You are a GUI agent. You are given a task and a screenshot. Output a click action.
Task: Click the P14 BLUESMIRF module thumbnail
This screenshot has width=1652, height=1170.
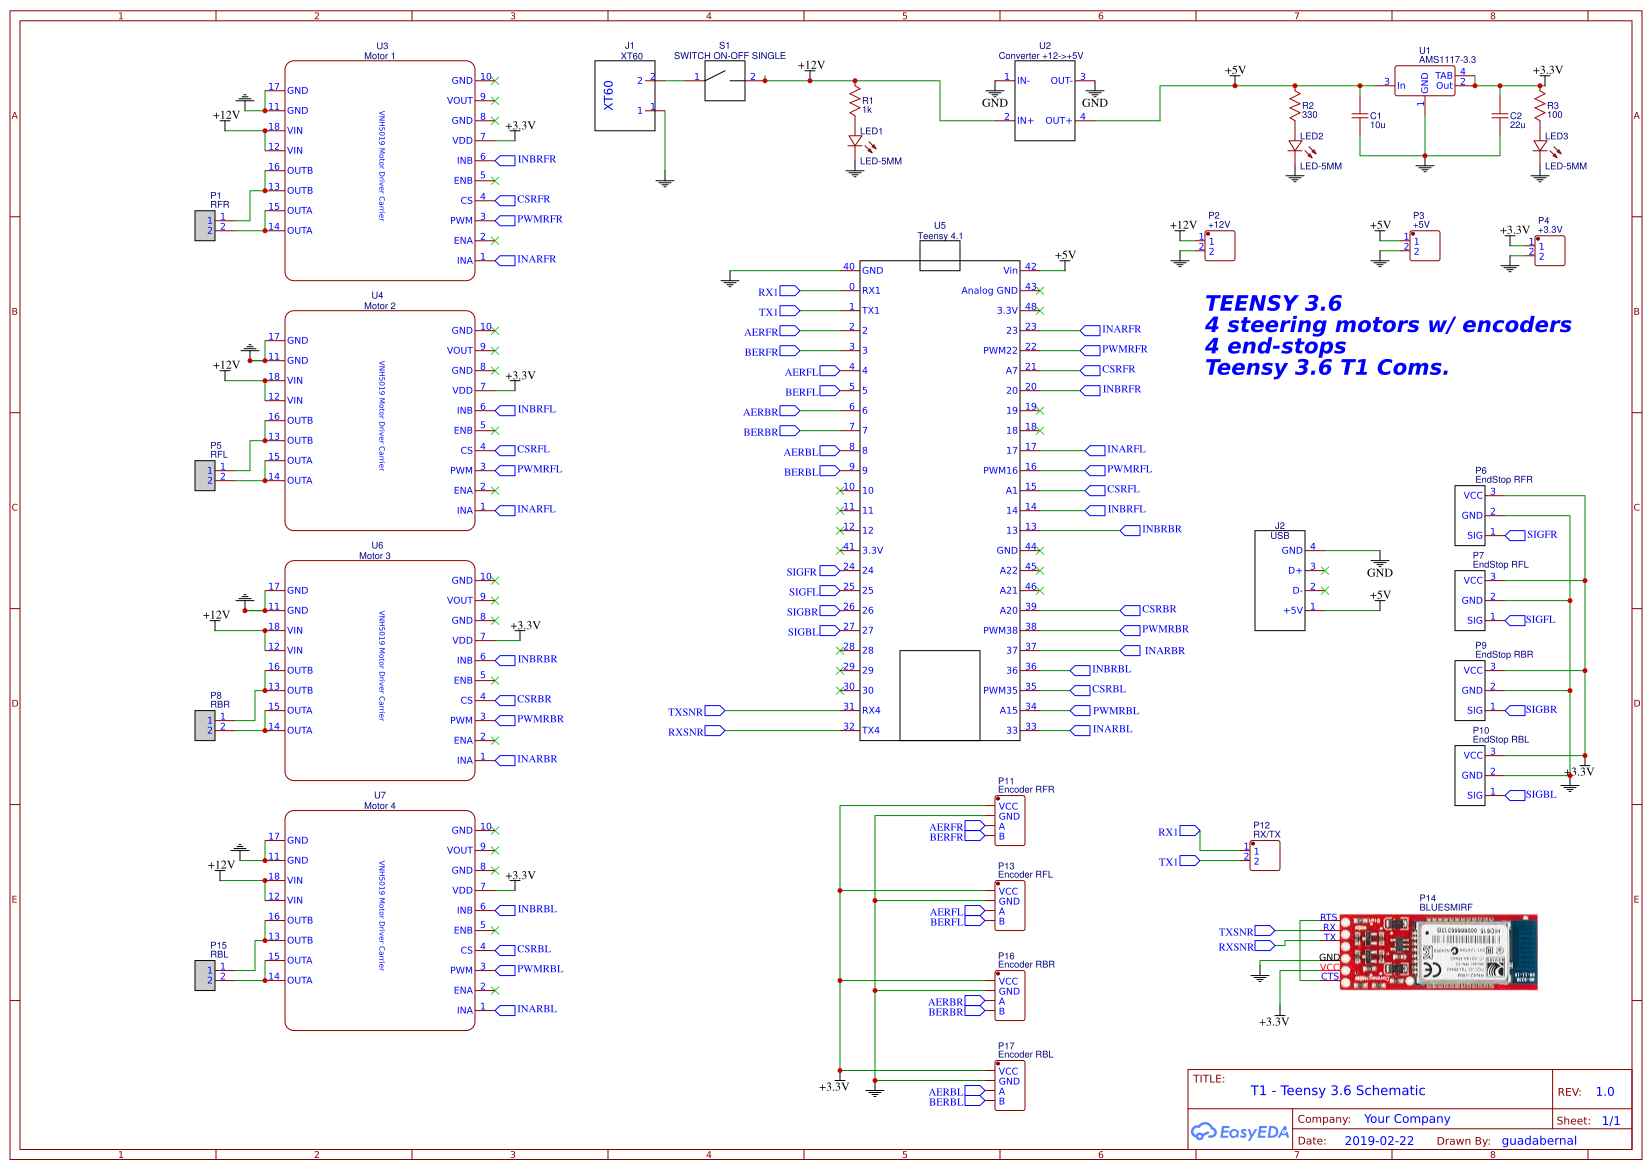click(1440, 950)
